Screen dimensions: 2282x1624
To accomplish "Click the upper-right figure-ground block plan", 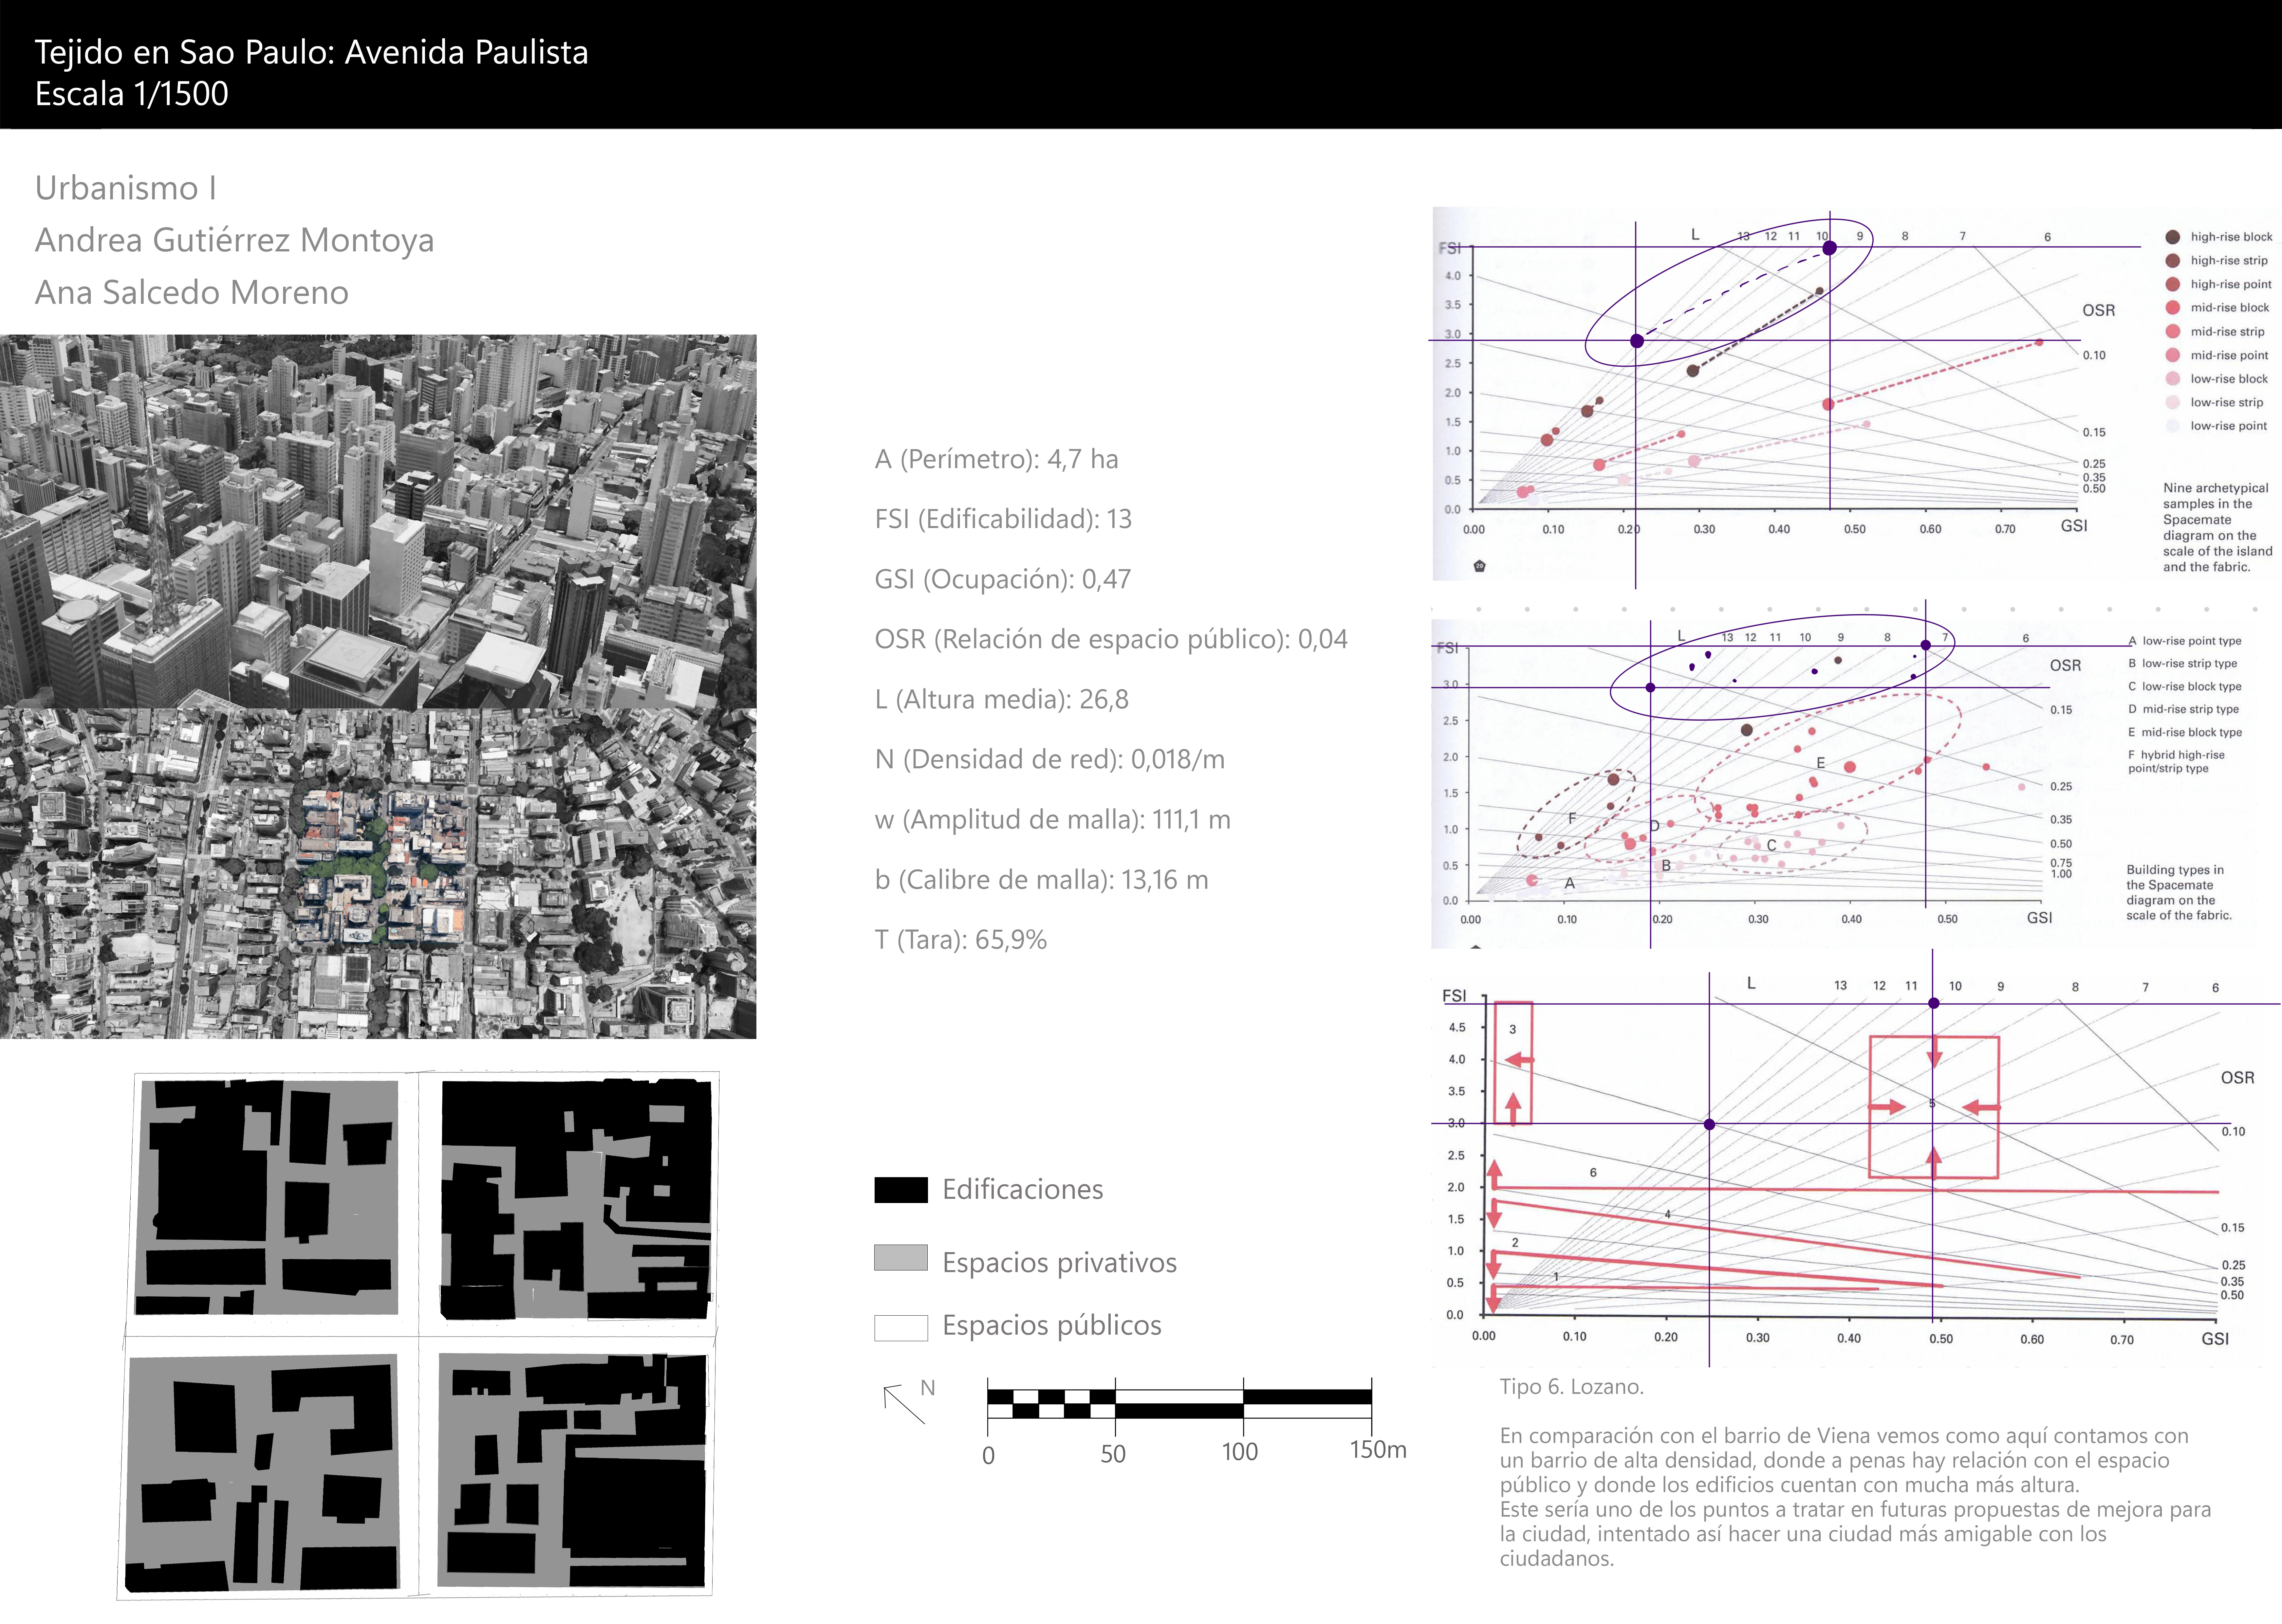I will [576, 1199].
